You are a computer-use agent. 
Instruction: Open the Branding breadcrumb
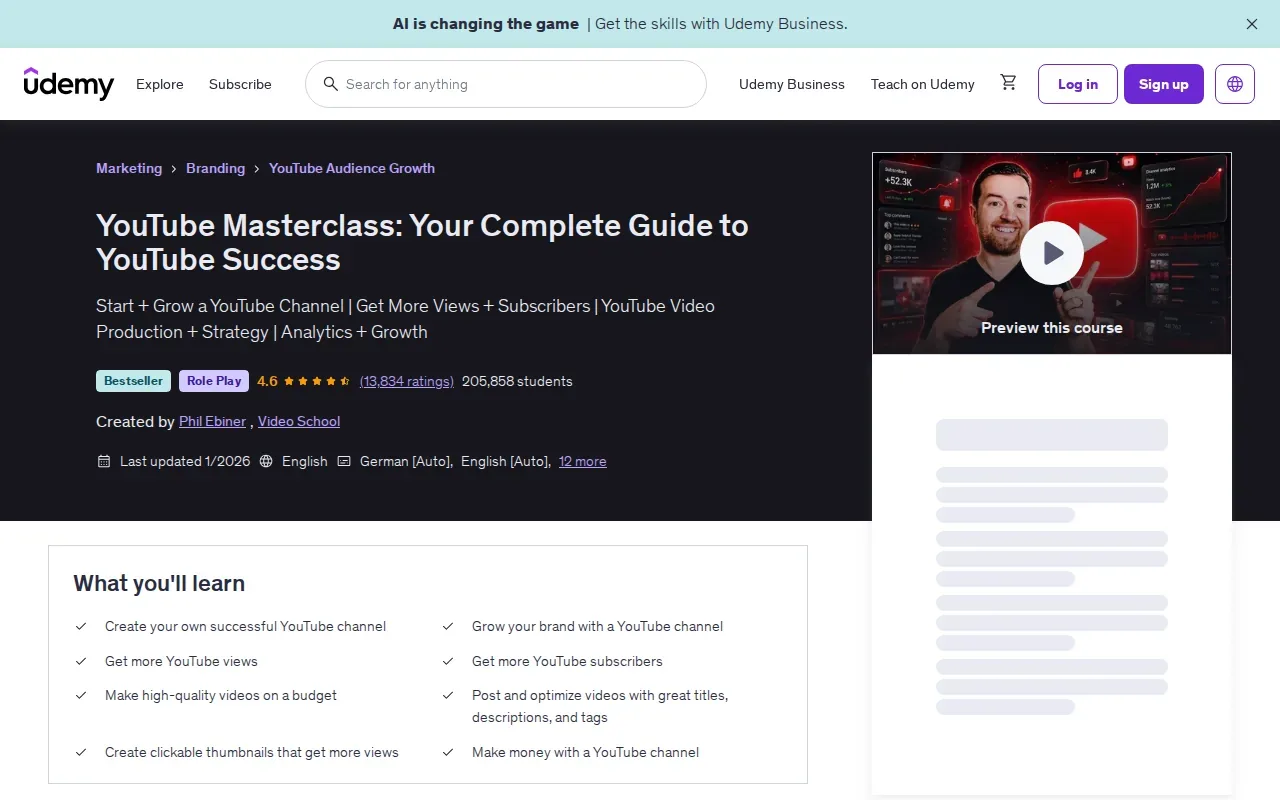point(215,168)
